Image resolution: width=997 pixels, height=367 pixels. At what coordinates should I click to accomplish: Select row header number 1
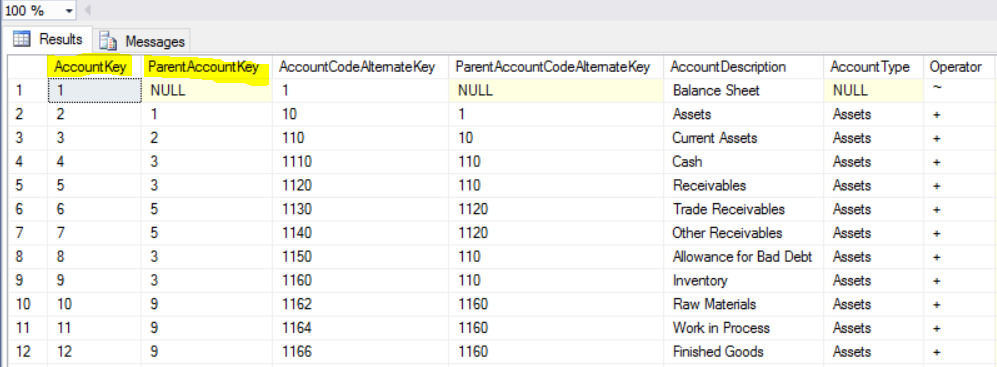27,90
